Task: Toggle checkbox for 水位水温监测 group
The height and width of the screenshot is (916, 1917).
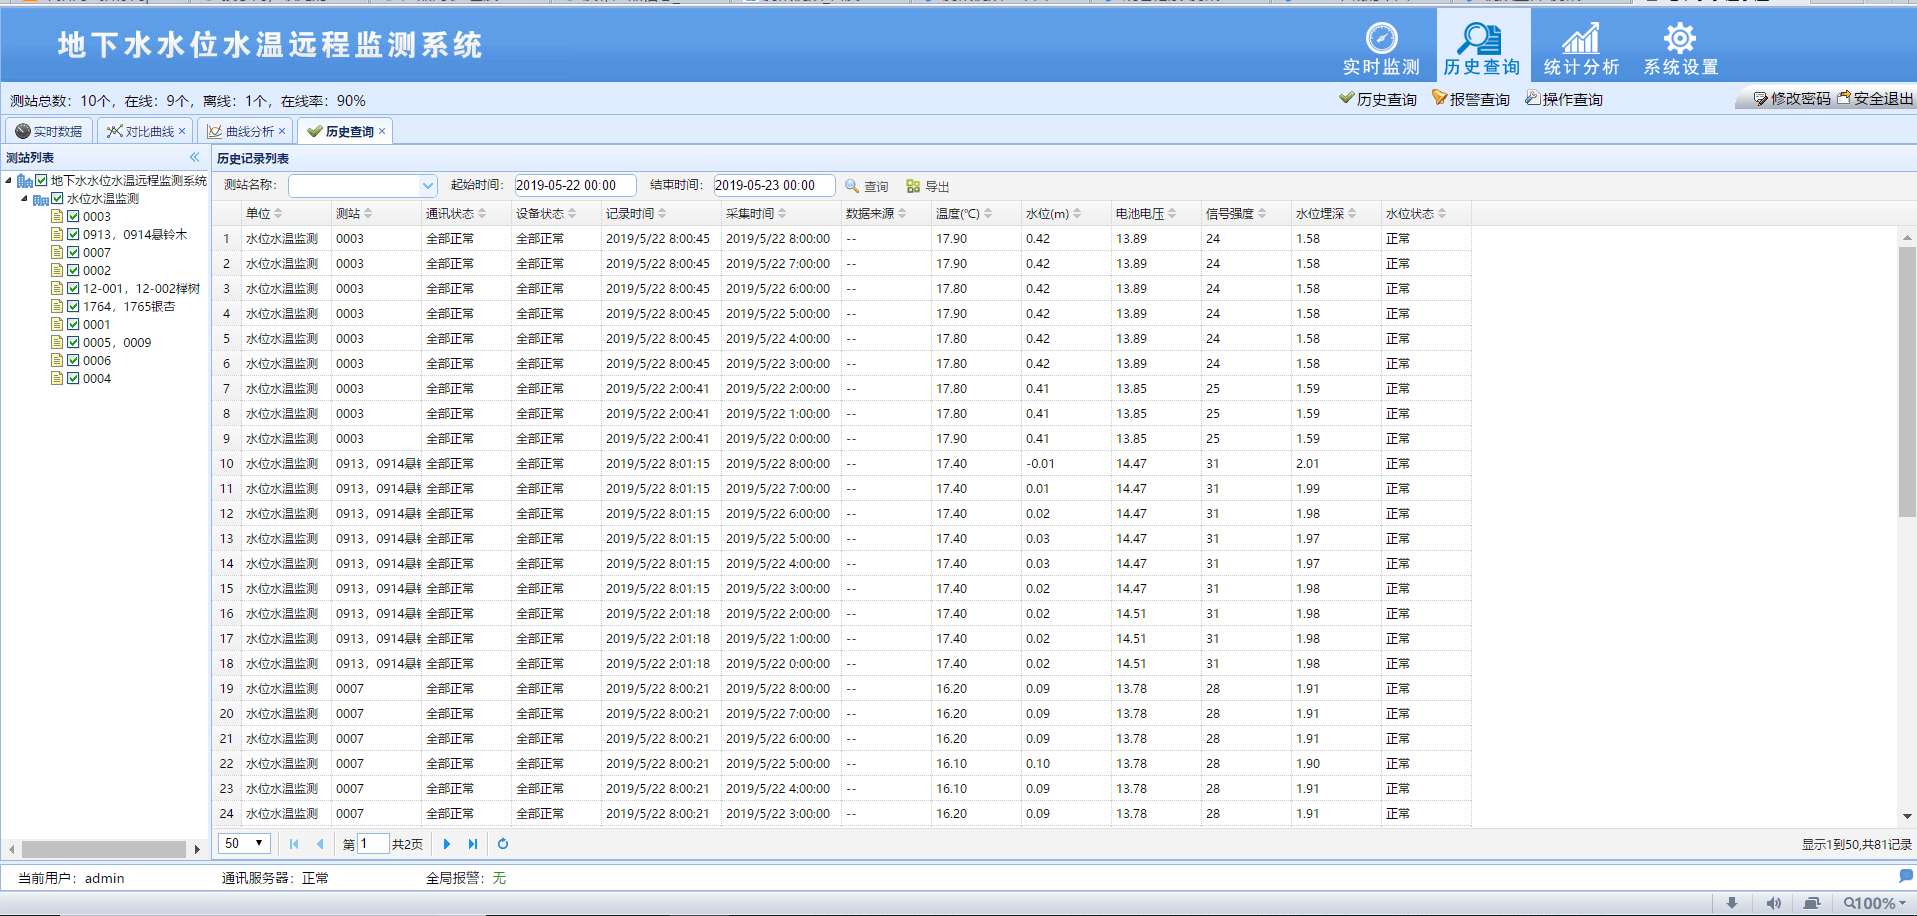Action: [57, 199]
